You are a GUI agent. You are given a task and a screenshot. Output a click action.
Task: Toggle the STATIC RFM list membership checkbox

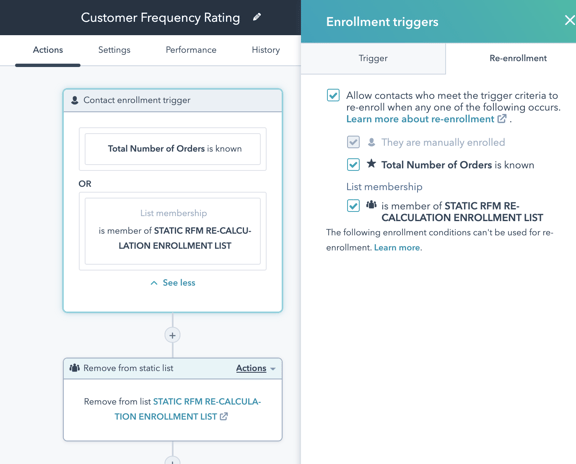coord(353,205)
